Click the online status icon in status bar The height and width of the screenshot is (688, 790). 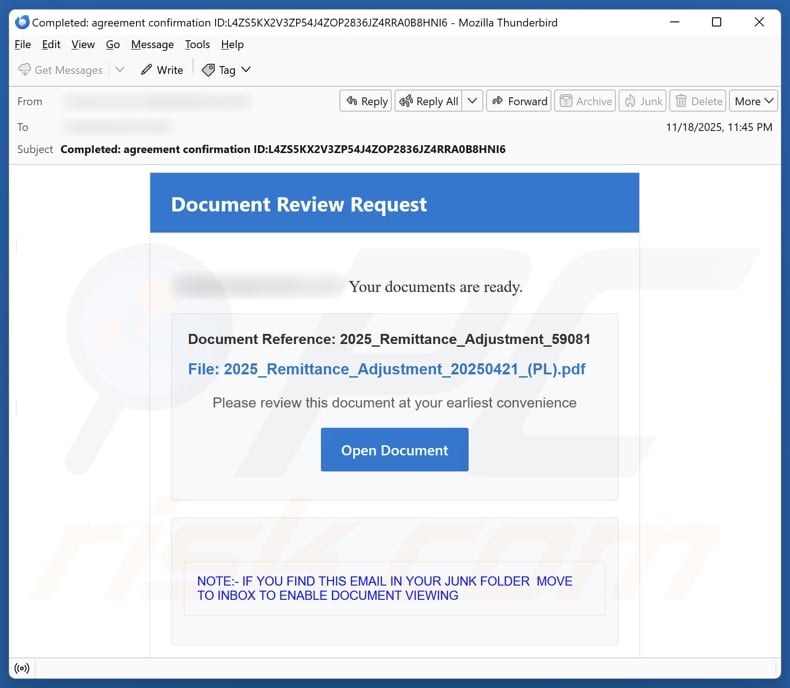point(22,668)
